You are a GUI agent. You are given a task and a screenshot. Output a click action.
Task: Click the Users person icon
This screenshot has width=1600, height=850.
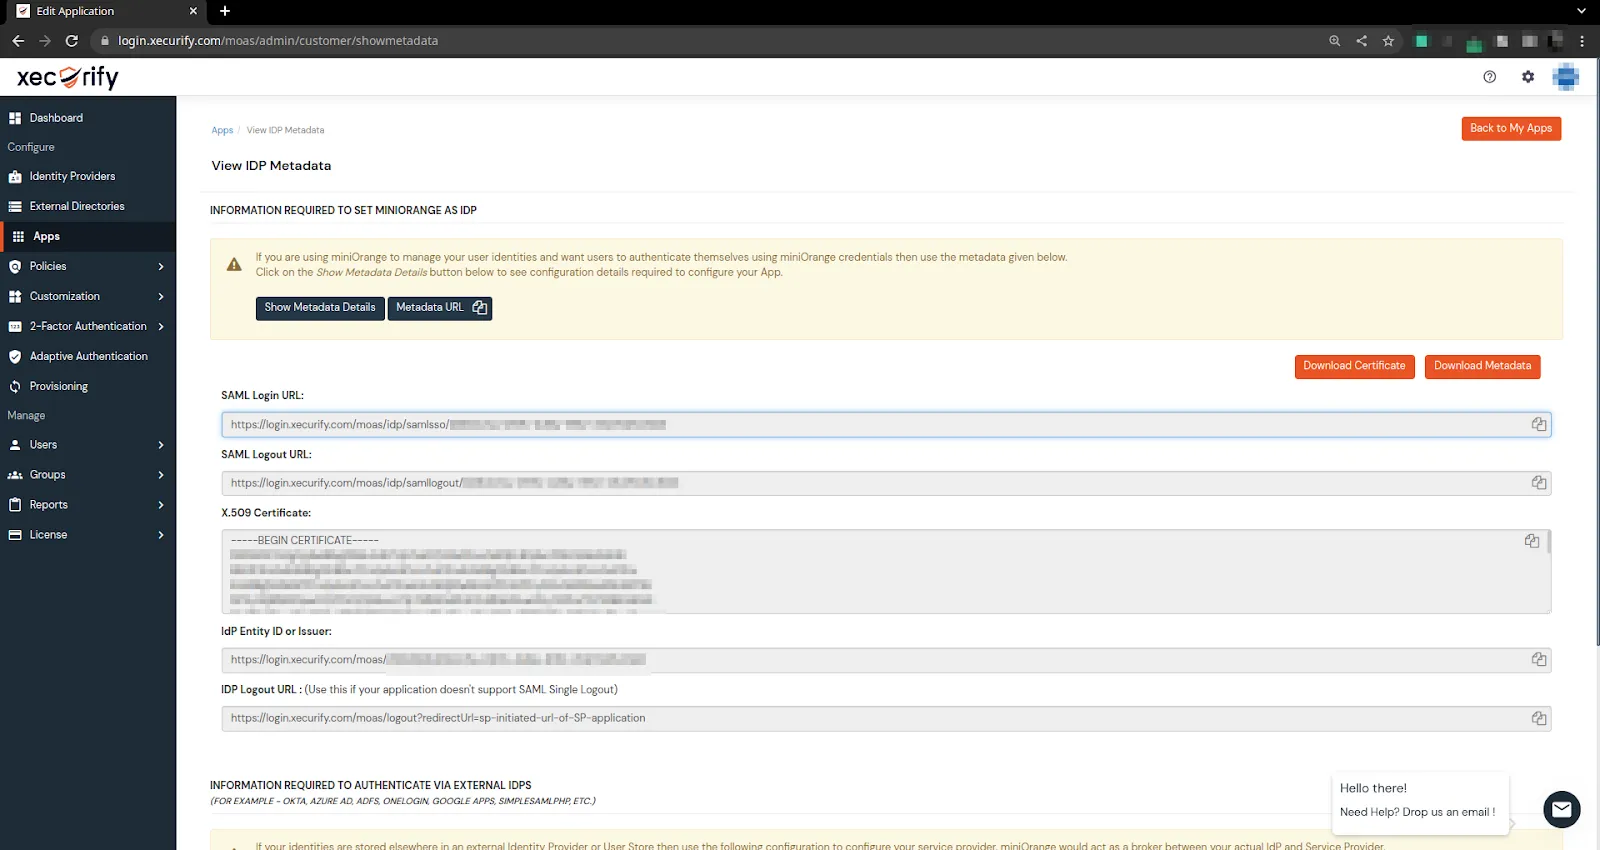[x=15, y=445]
